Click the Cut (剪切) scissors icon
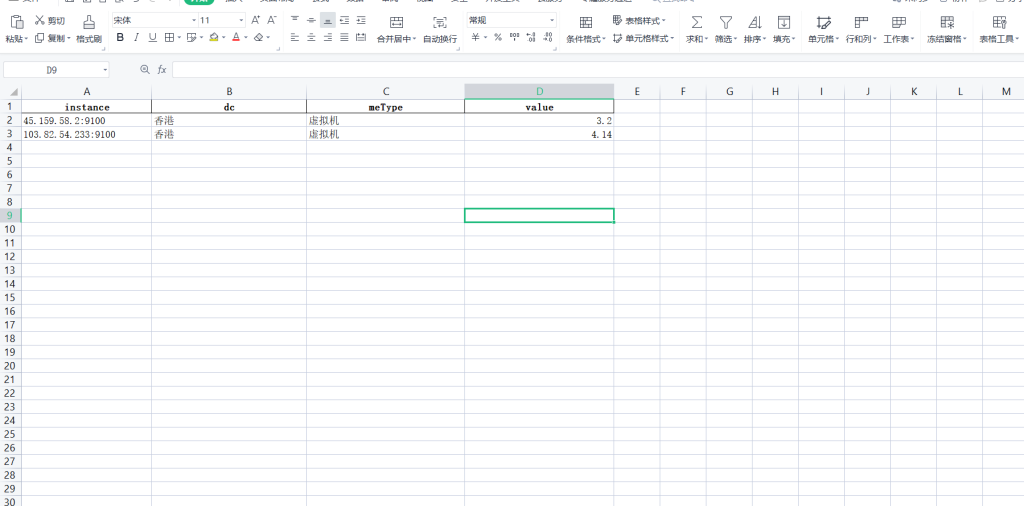This screenshot has width=1024, height=506. click(39, 20)
